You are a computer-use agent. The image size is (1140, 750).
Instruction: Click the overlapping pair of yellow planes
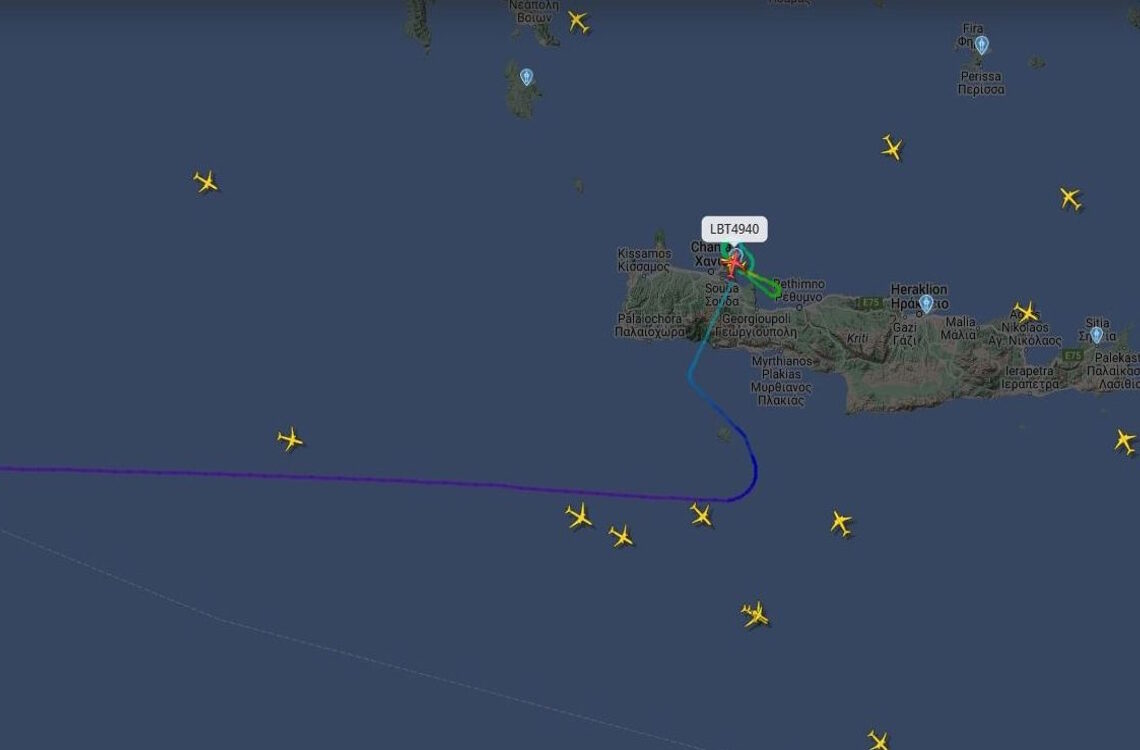[x=755, y=614]
